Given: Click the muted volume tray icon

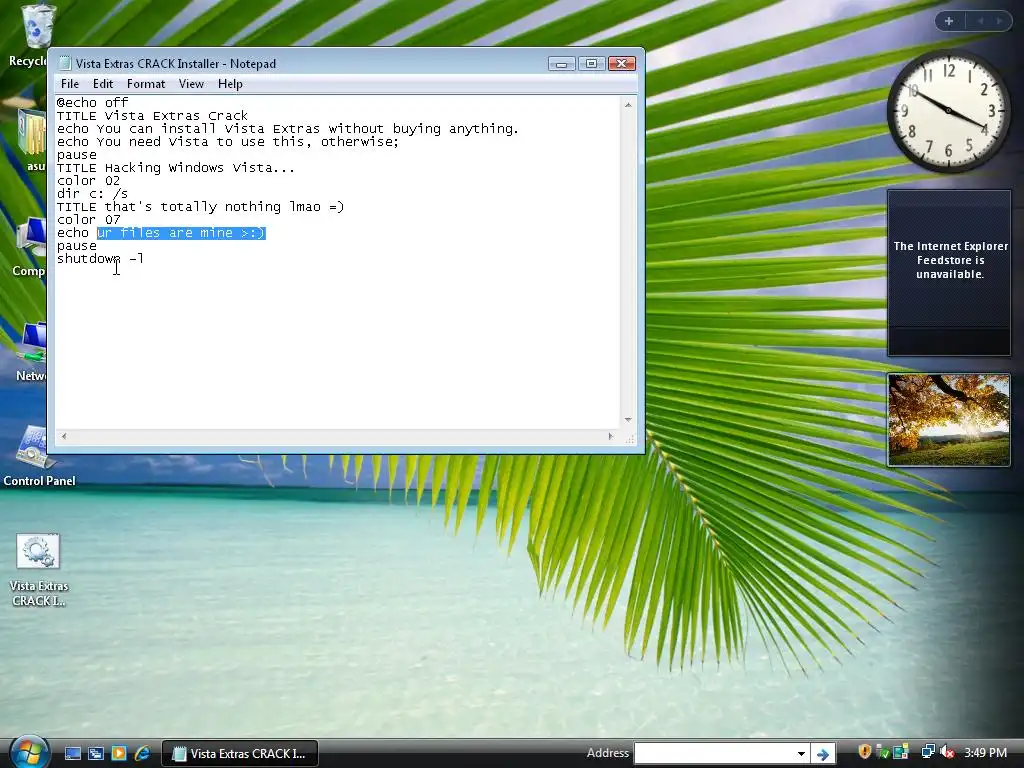Looking at the screenshot, I should point(948,752).
